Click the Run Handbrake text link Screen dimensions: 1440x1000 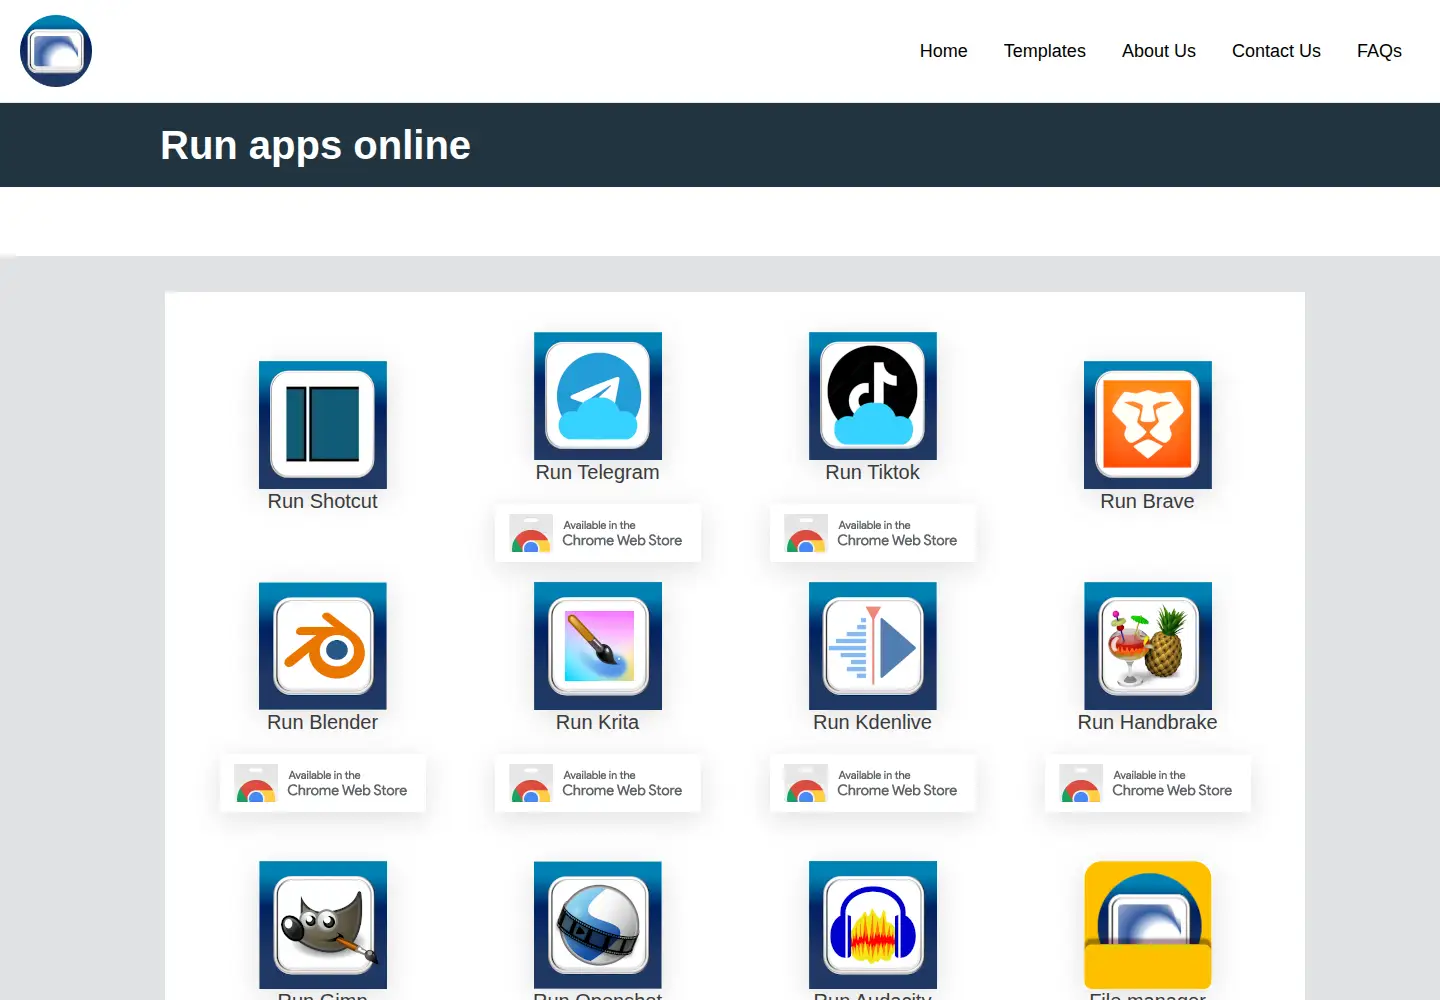(1148, 722)
